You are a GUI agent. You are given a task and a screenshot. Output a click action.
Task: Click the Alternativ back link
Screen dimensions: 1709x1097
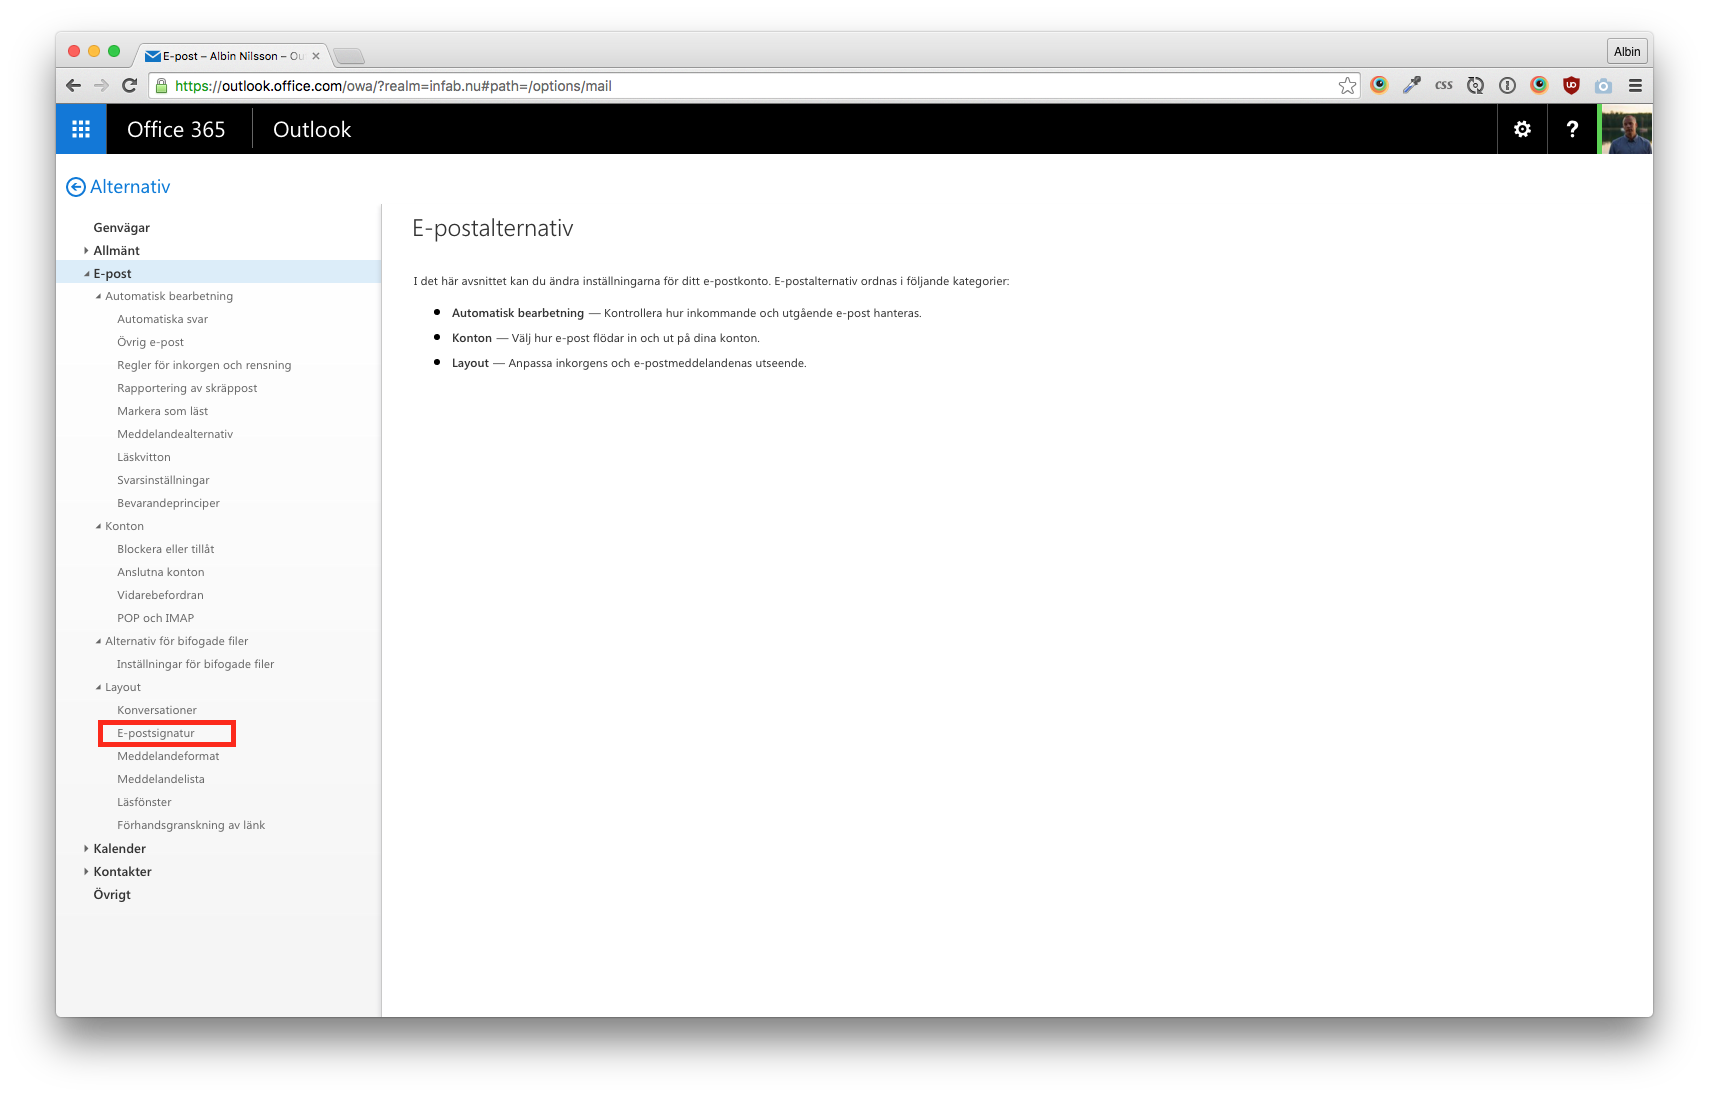[130, 187]
